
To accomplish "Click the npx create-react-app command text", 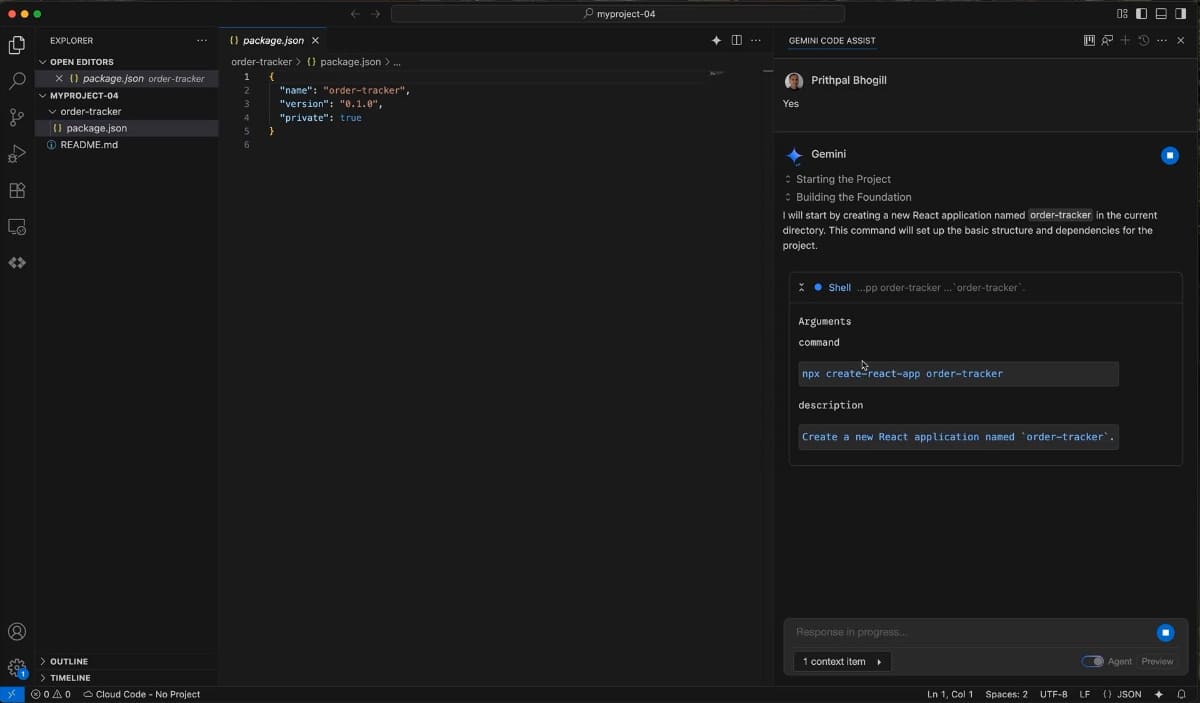I will click(x=902, y=374).
